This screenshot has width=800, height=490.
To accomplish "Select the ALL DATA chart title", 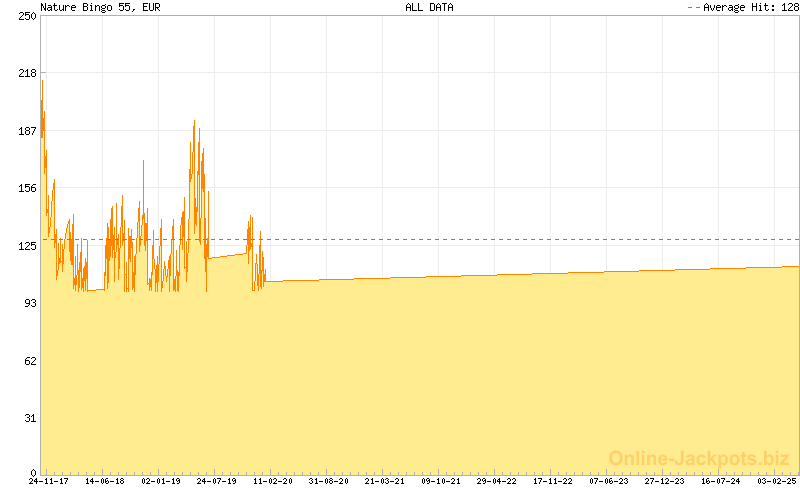I will pyautogui.click(x=429, y=7).
